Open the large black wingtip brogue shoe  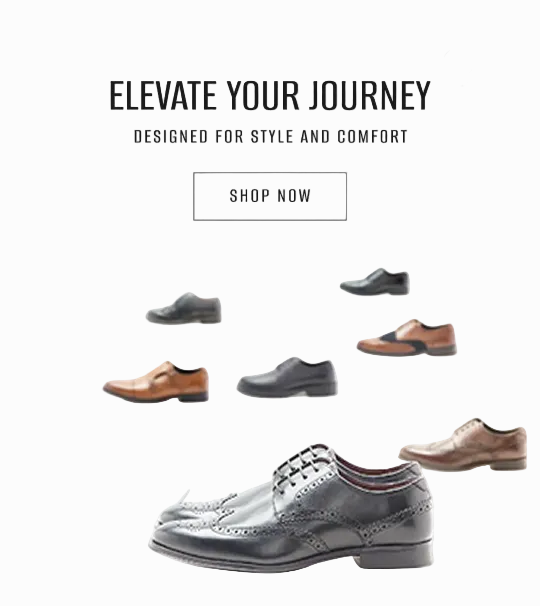click(x=292, y=508)
